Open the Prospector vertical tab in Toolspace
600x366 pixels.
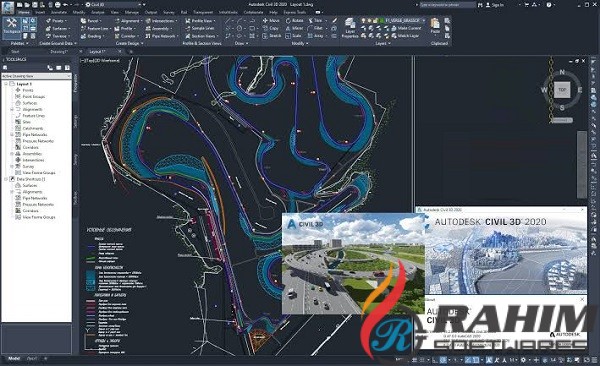75,83
